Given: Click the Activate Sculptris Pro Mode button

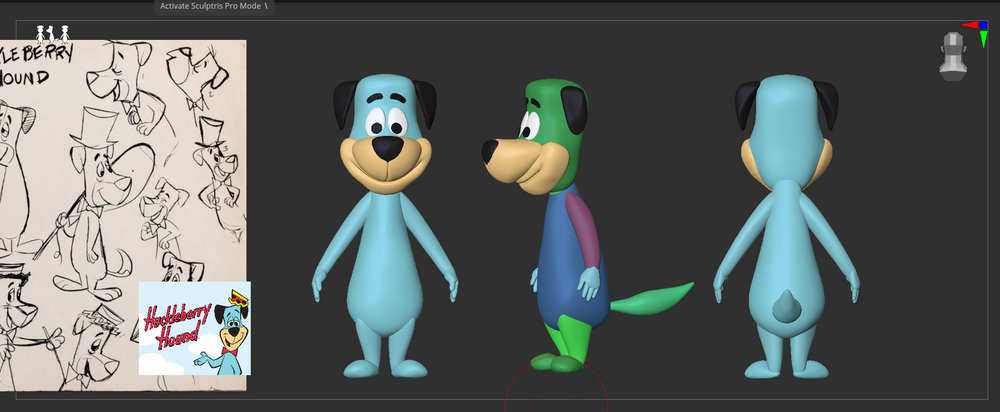Looking at the screenshot, I should point(213,6).
